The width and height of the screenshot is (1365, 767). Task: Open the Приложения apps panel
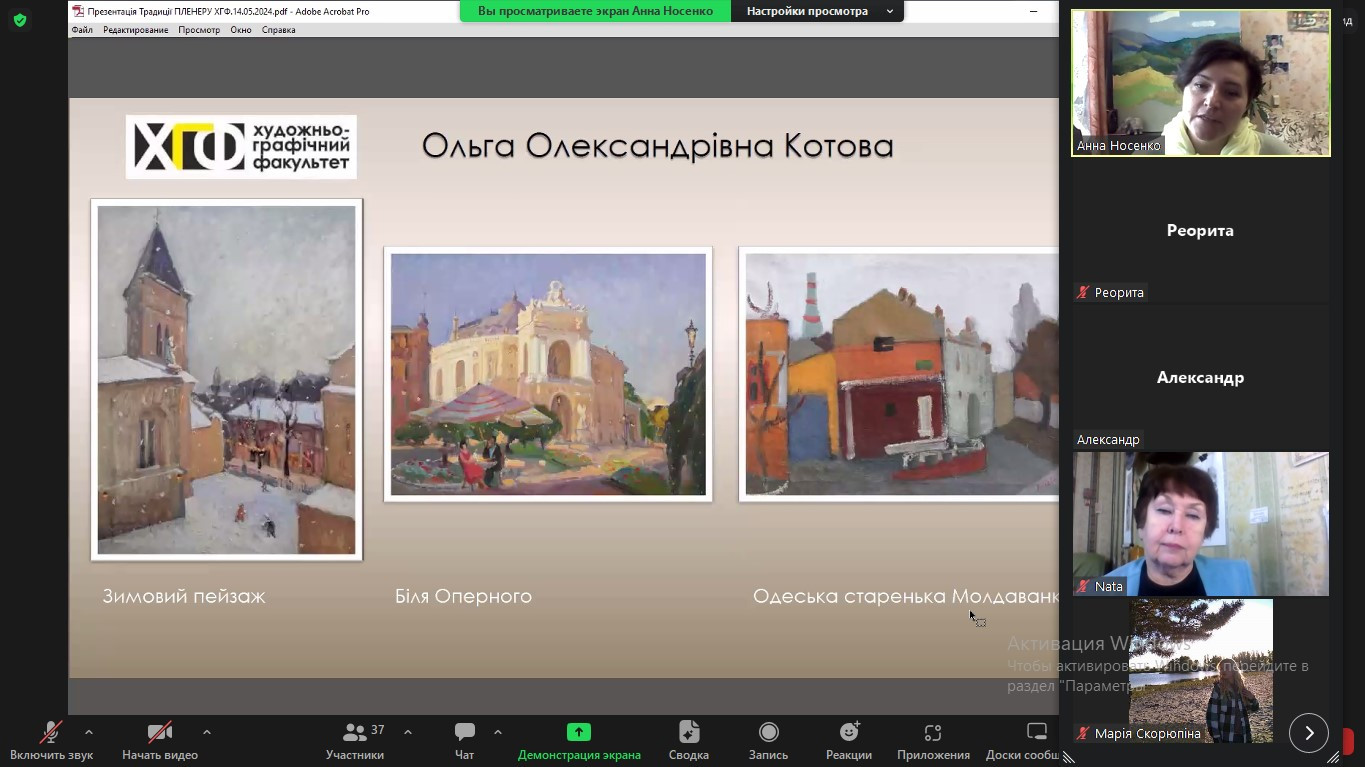[x=933, y=741]
